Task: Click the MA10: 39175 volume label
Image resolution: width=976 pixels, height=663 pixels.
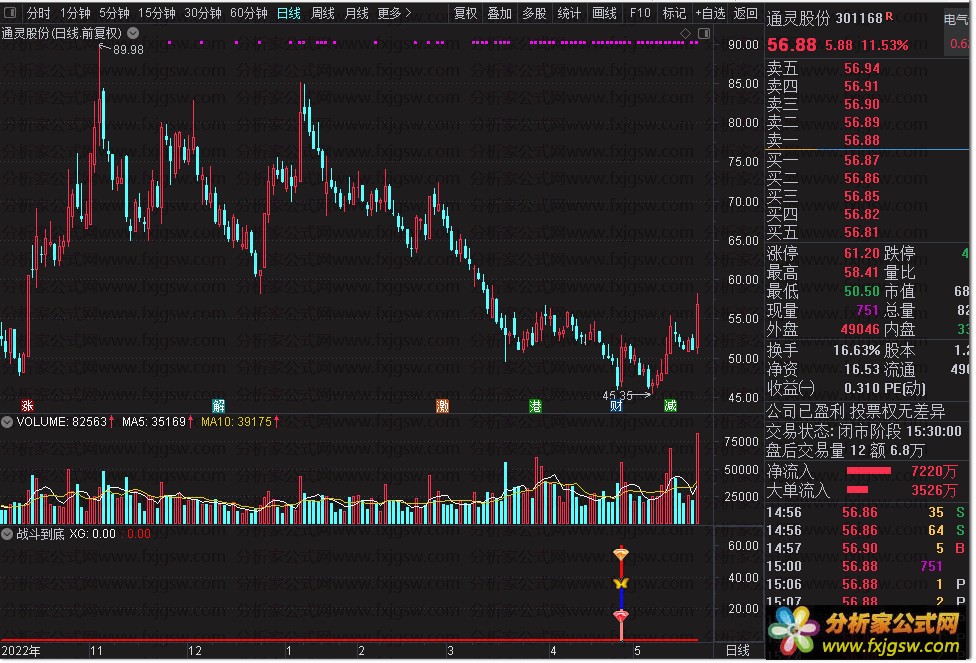Action: pos(237,422)
